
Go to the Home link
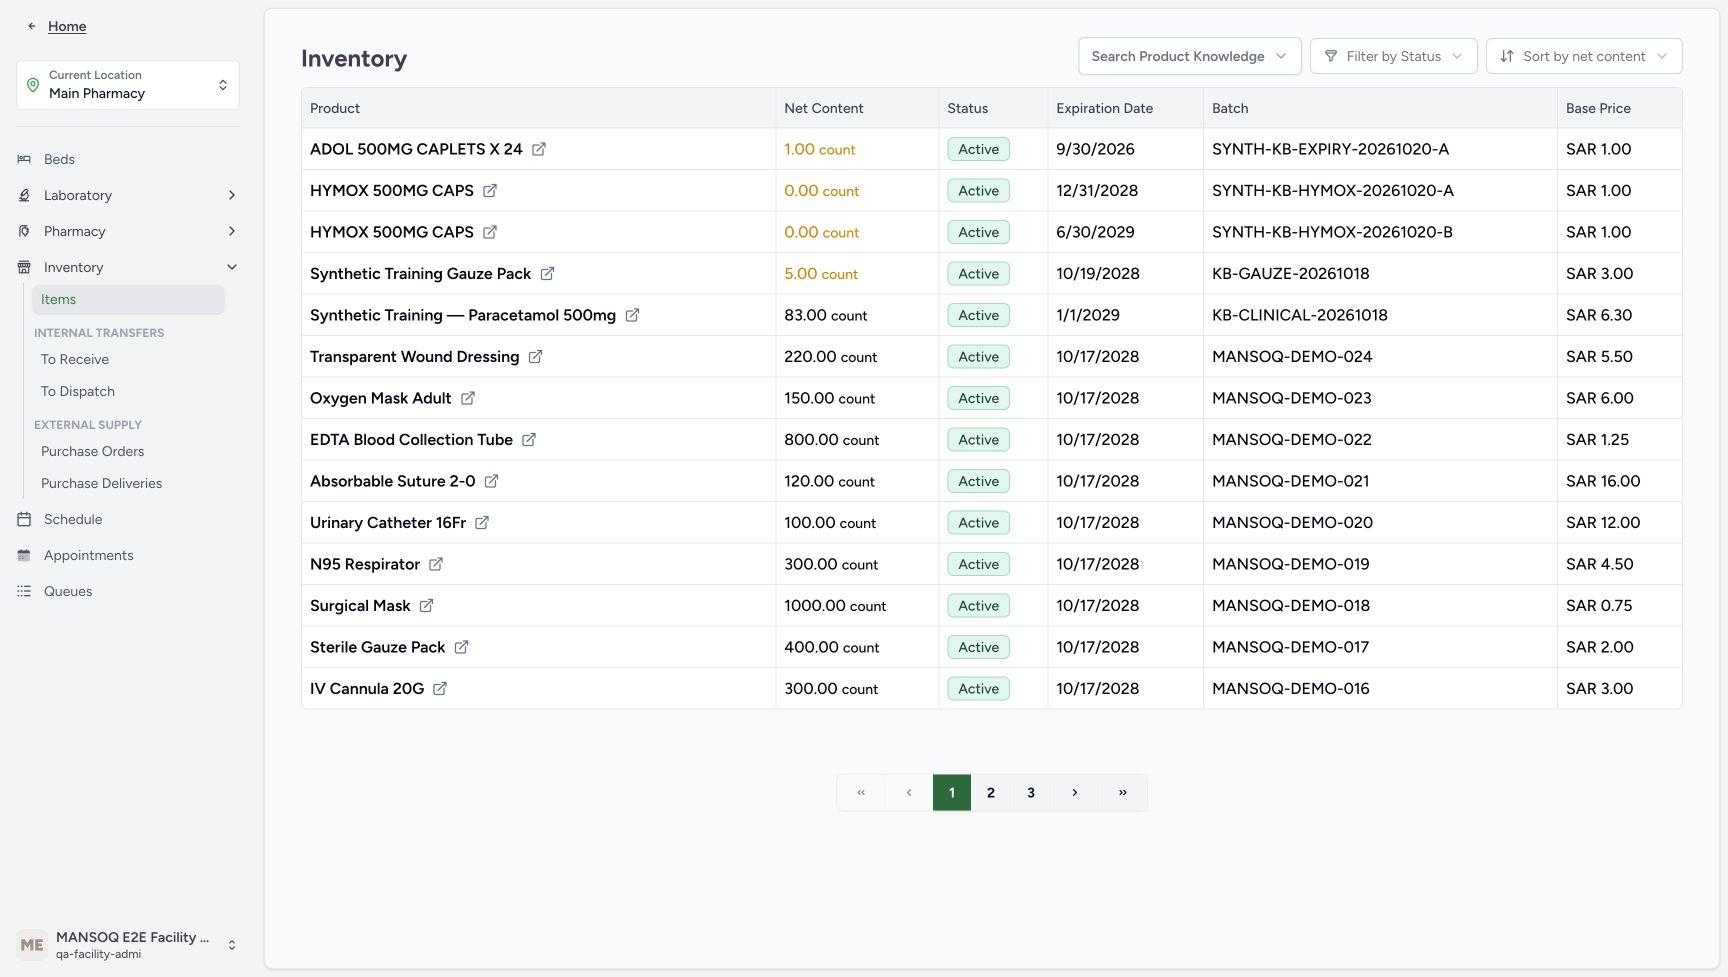point(67,26)
